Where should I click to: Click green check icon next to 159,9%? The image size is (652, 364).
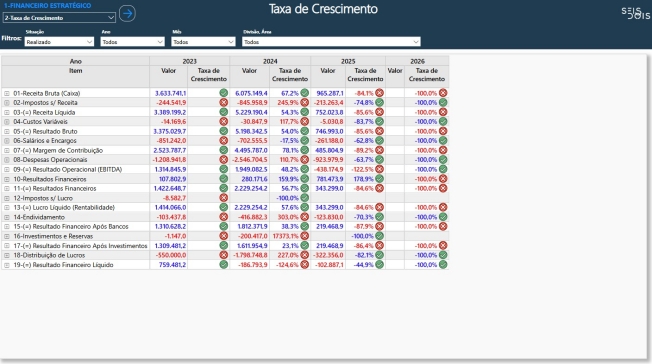[305, 179]
